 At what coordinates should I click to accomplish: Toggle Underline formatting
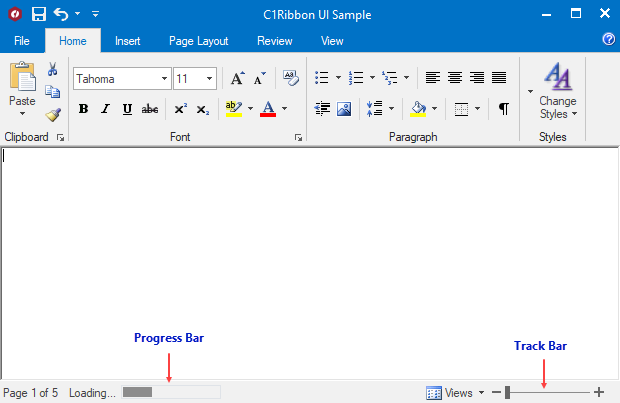(127, 109)
